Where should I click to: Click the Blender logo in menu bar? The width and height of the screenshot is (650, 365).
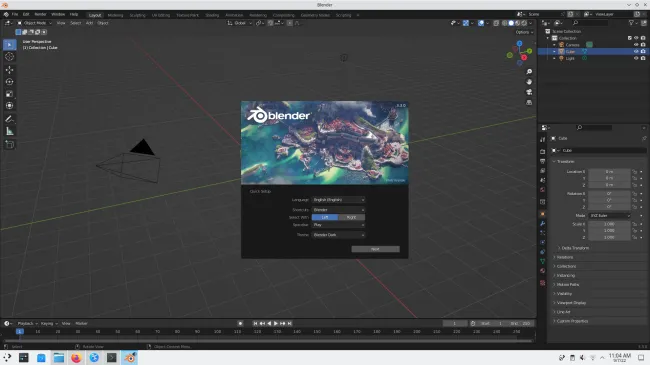(x=6, y=14)
